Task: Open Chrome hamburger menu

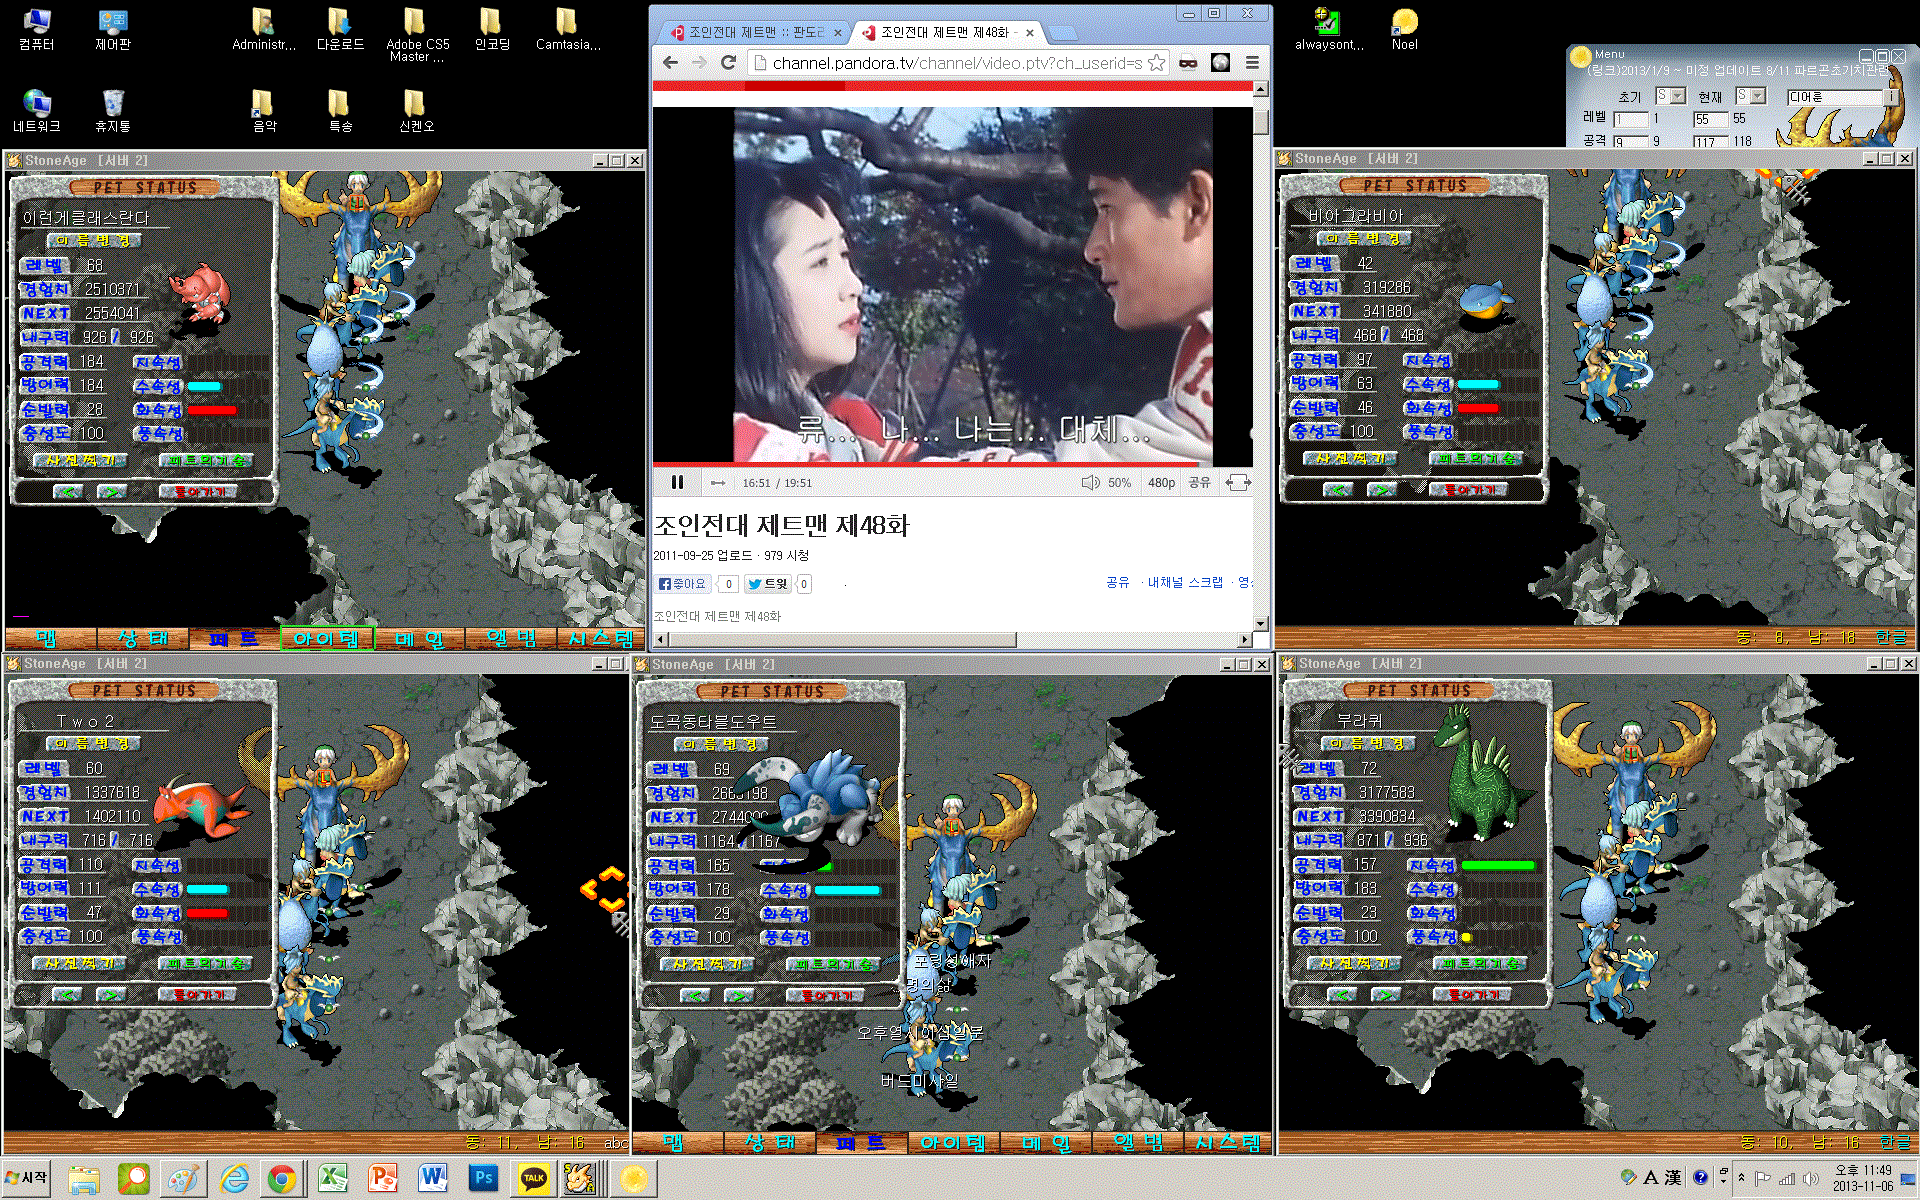Action: (1252, 63)
